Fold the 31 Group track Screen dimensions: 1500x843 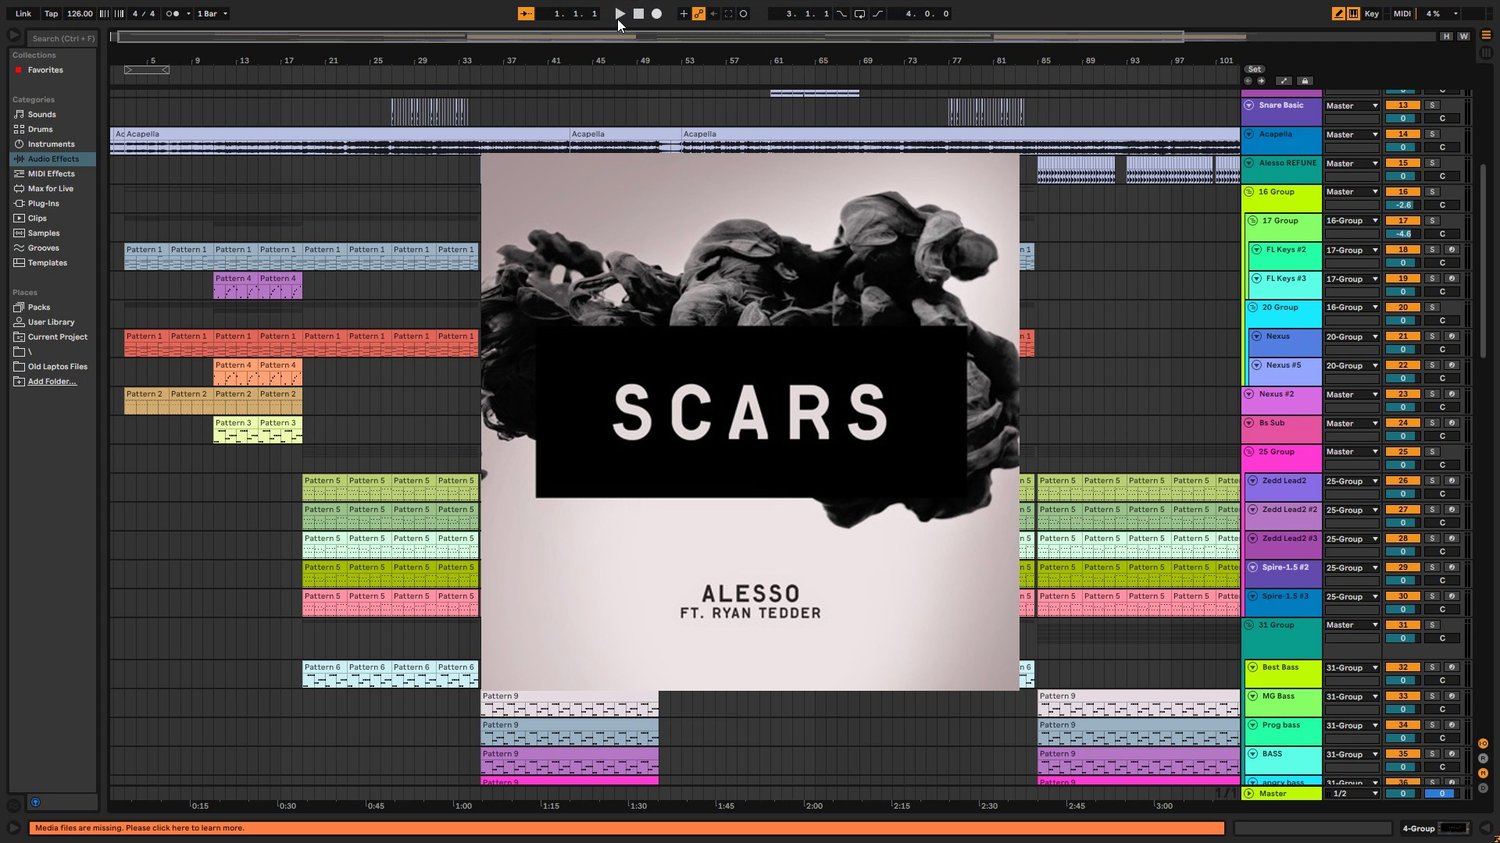(x=1249, y=625)
